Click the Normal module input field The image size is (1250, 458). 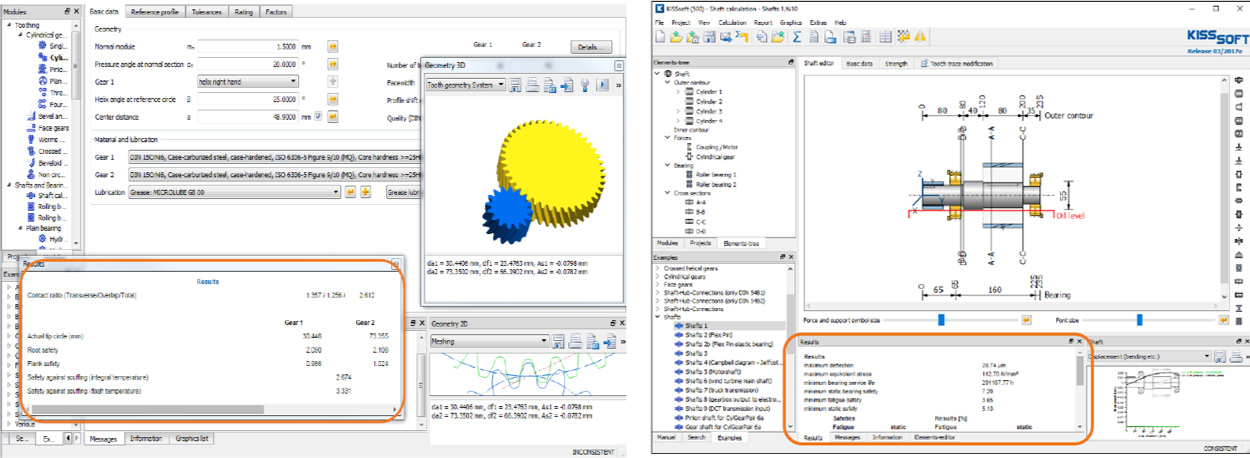(x=248, y=46)
